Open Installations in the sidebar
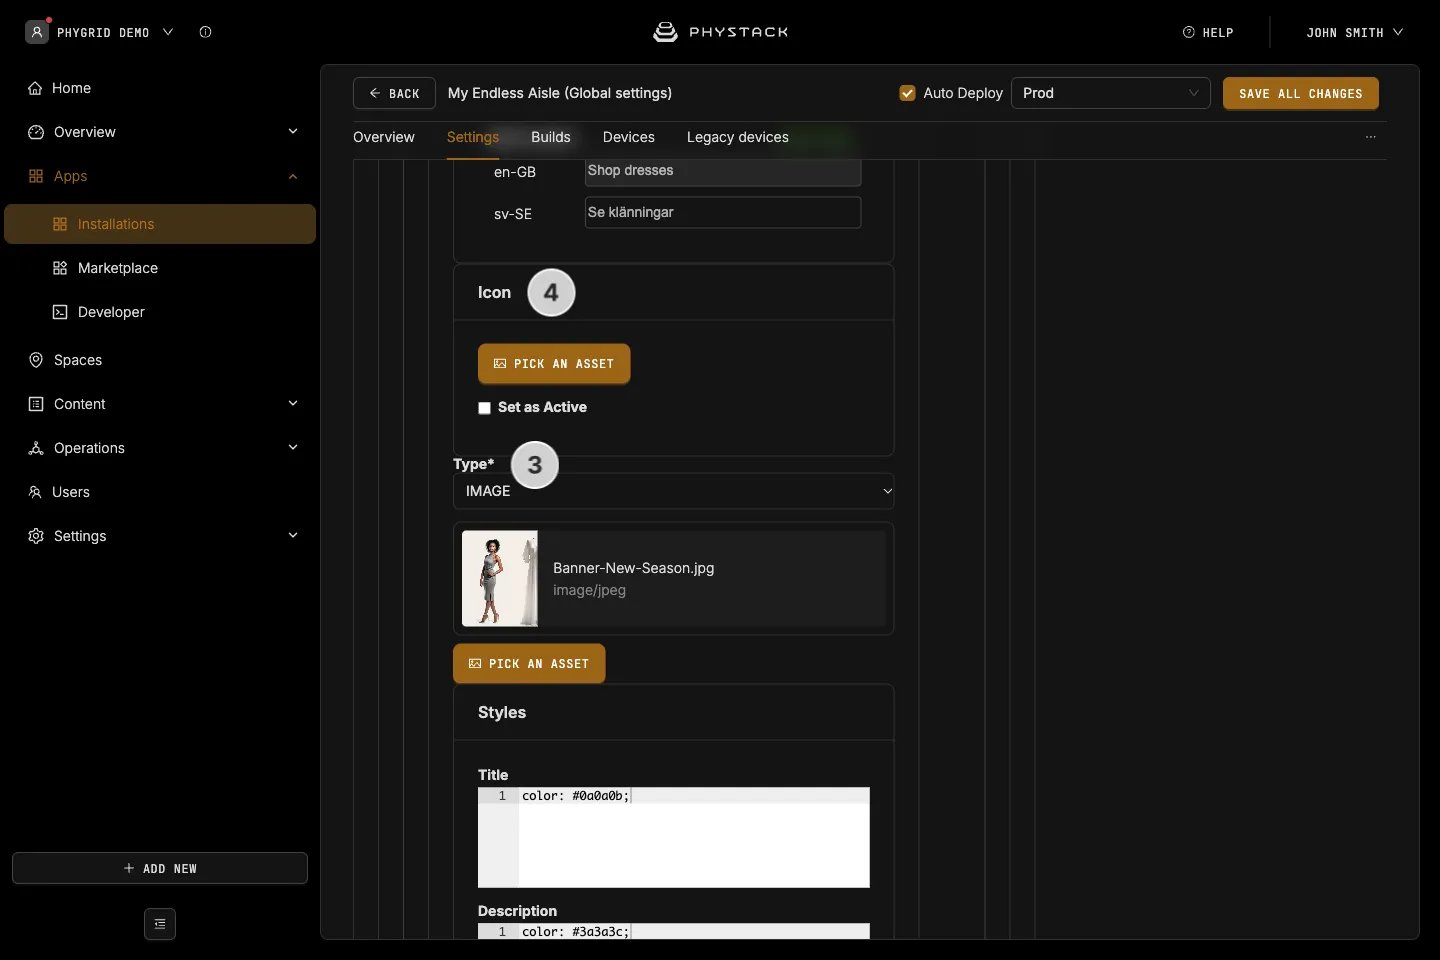 coord(160,224)
